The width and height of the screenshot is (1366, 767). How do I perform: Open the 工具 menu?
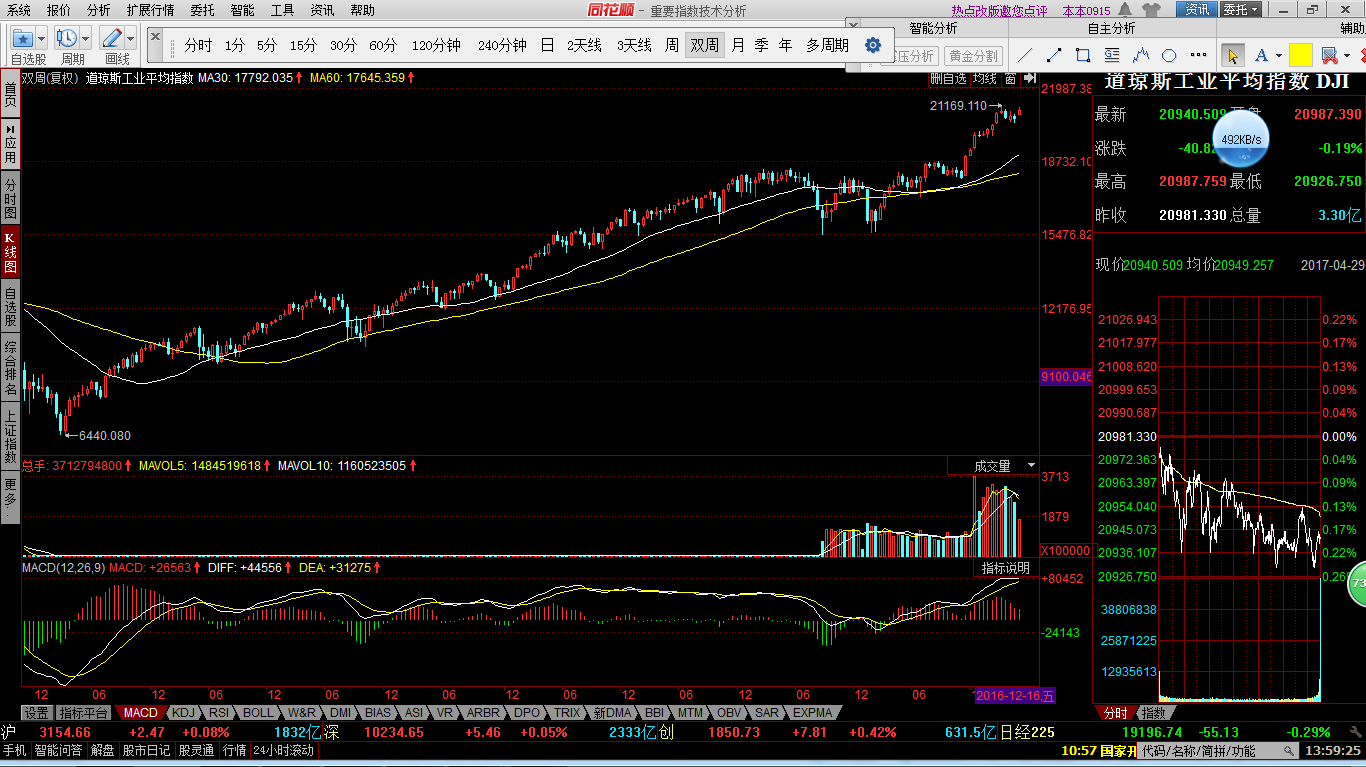(x=282, y=10)
